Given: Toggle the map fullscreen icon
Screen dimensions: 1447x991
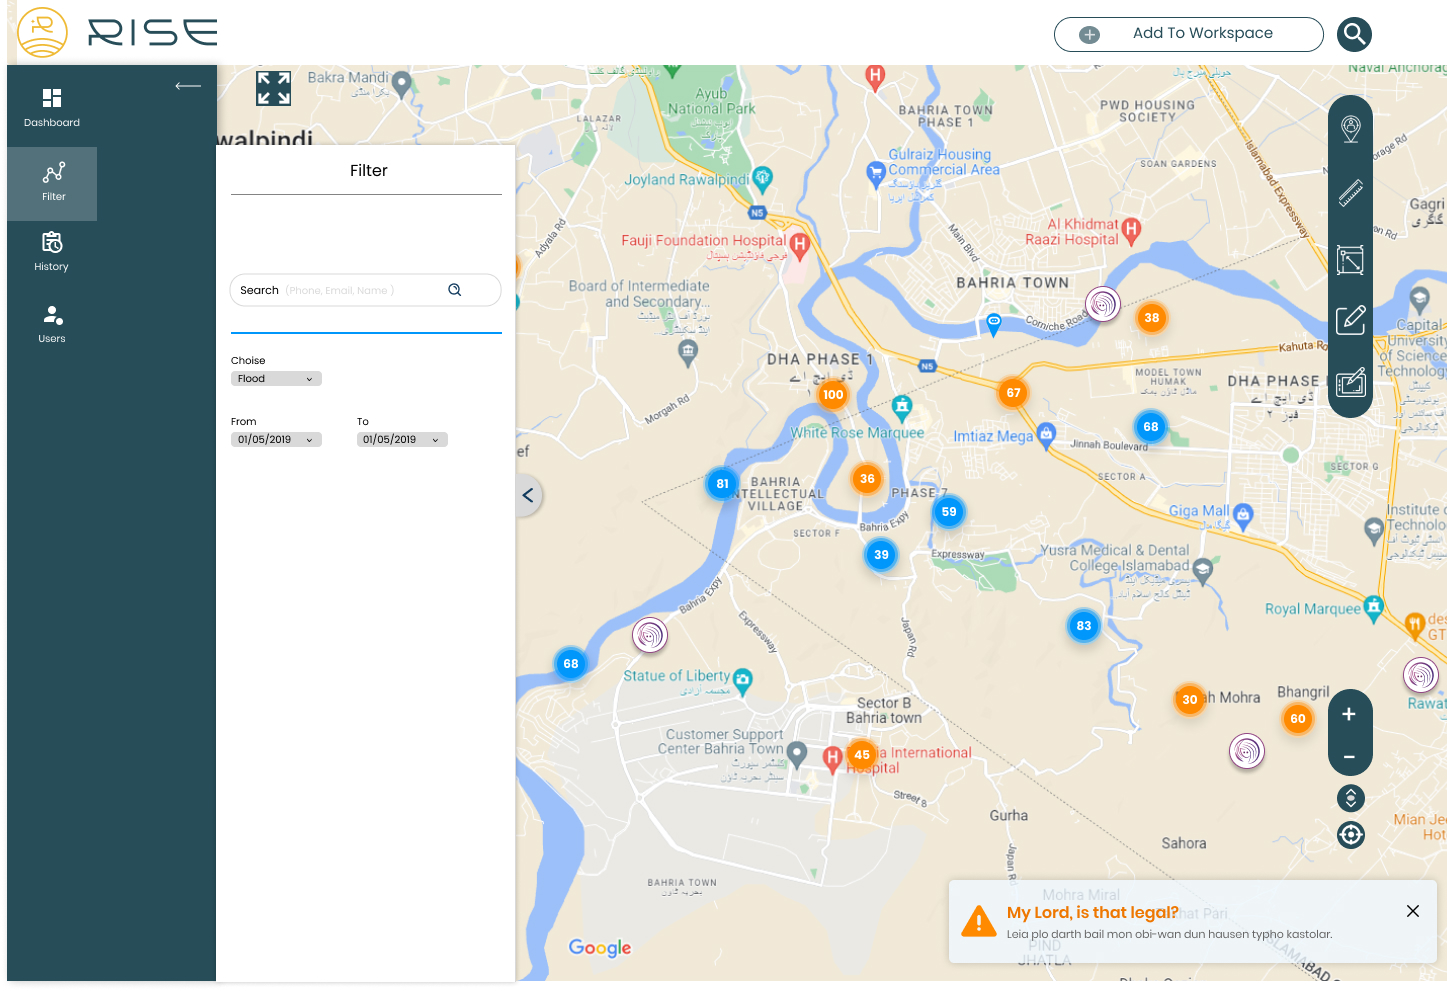Looking at the screenshot, I should tap(273, 88).
